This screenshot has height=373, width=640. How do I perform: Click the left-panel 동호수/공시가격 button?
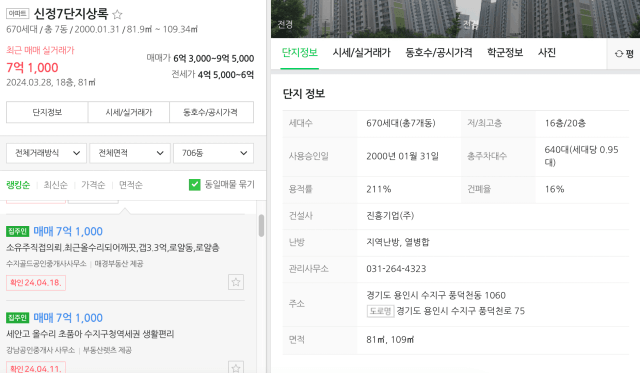(211, 112)
